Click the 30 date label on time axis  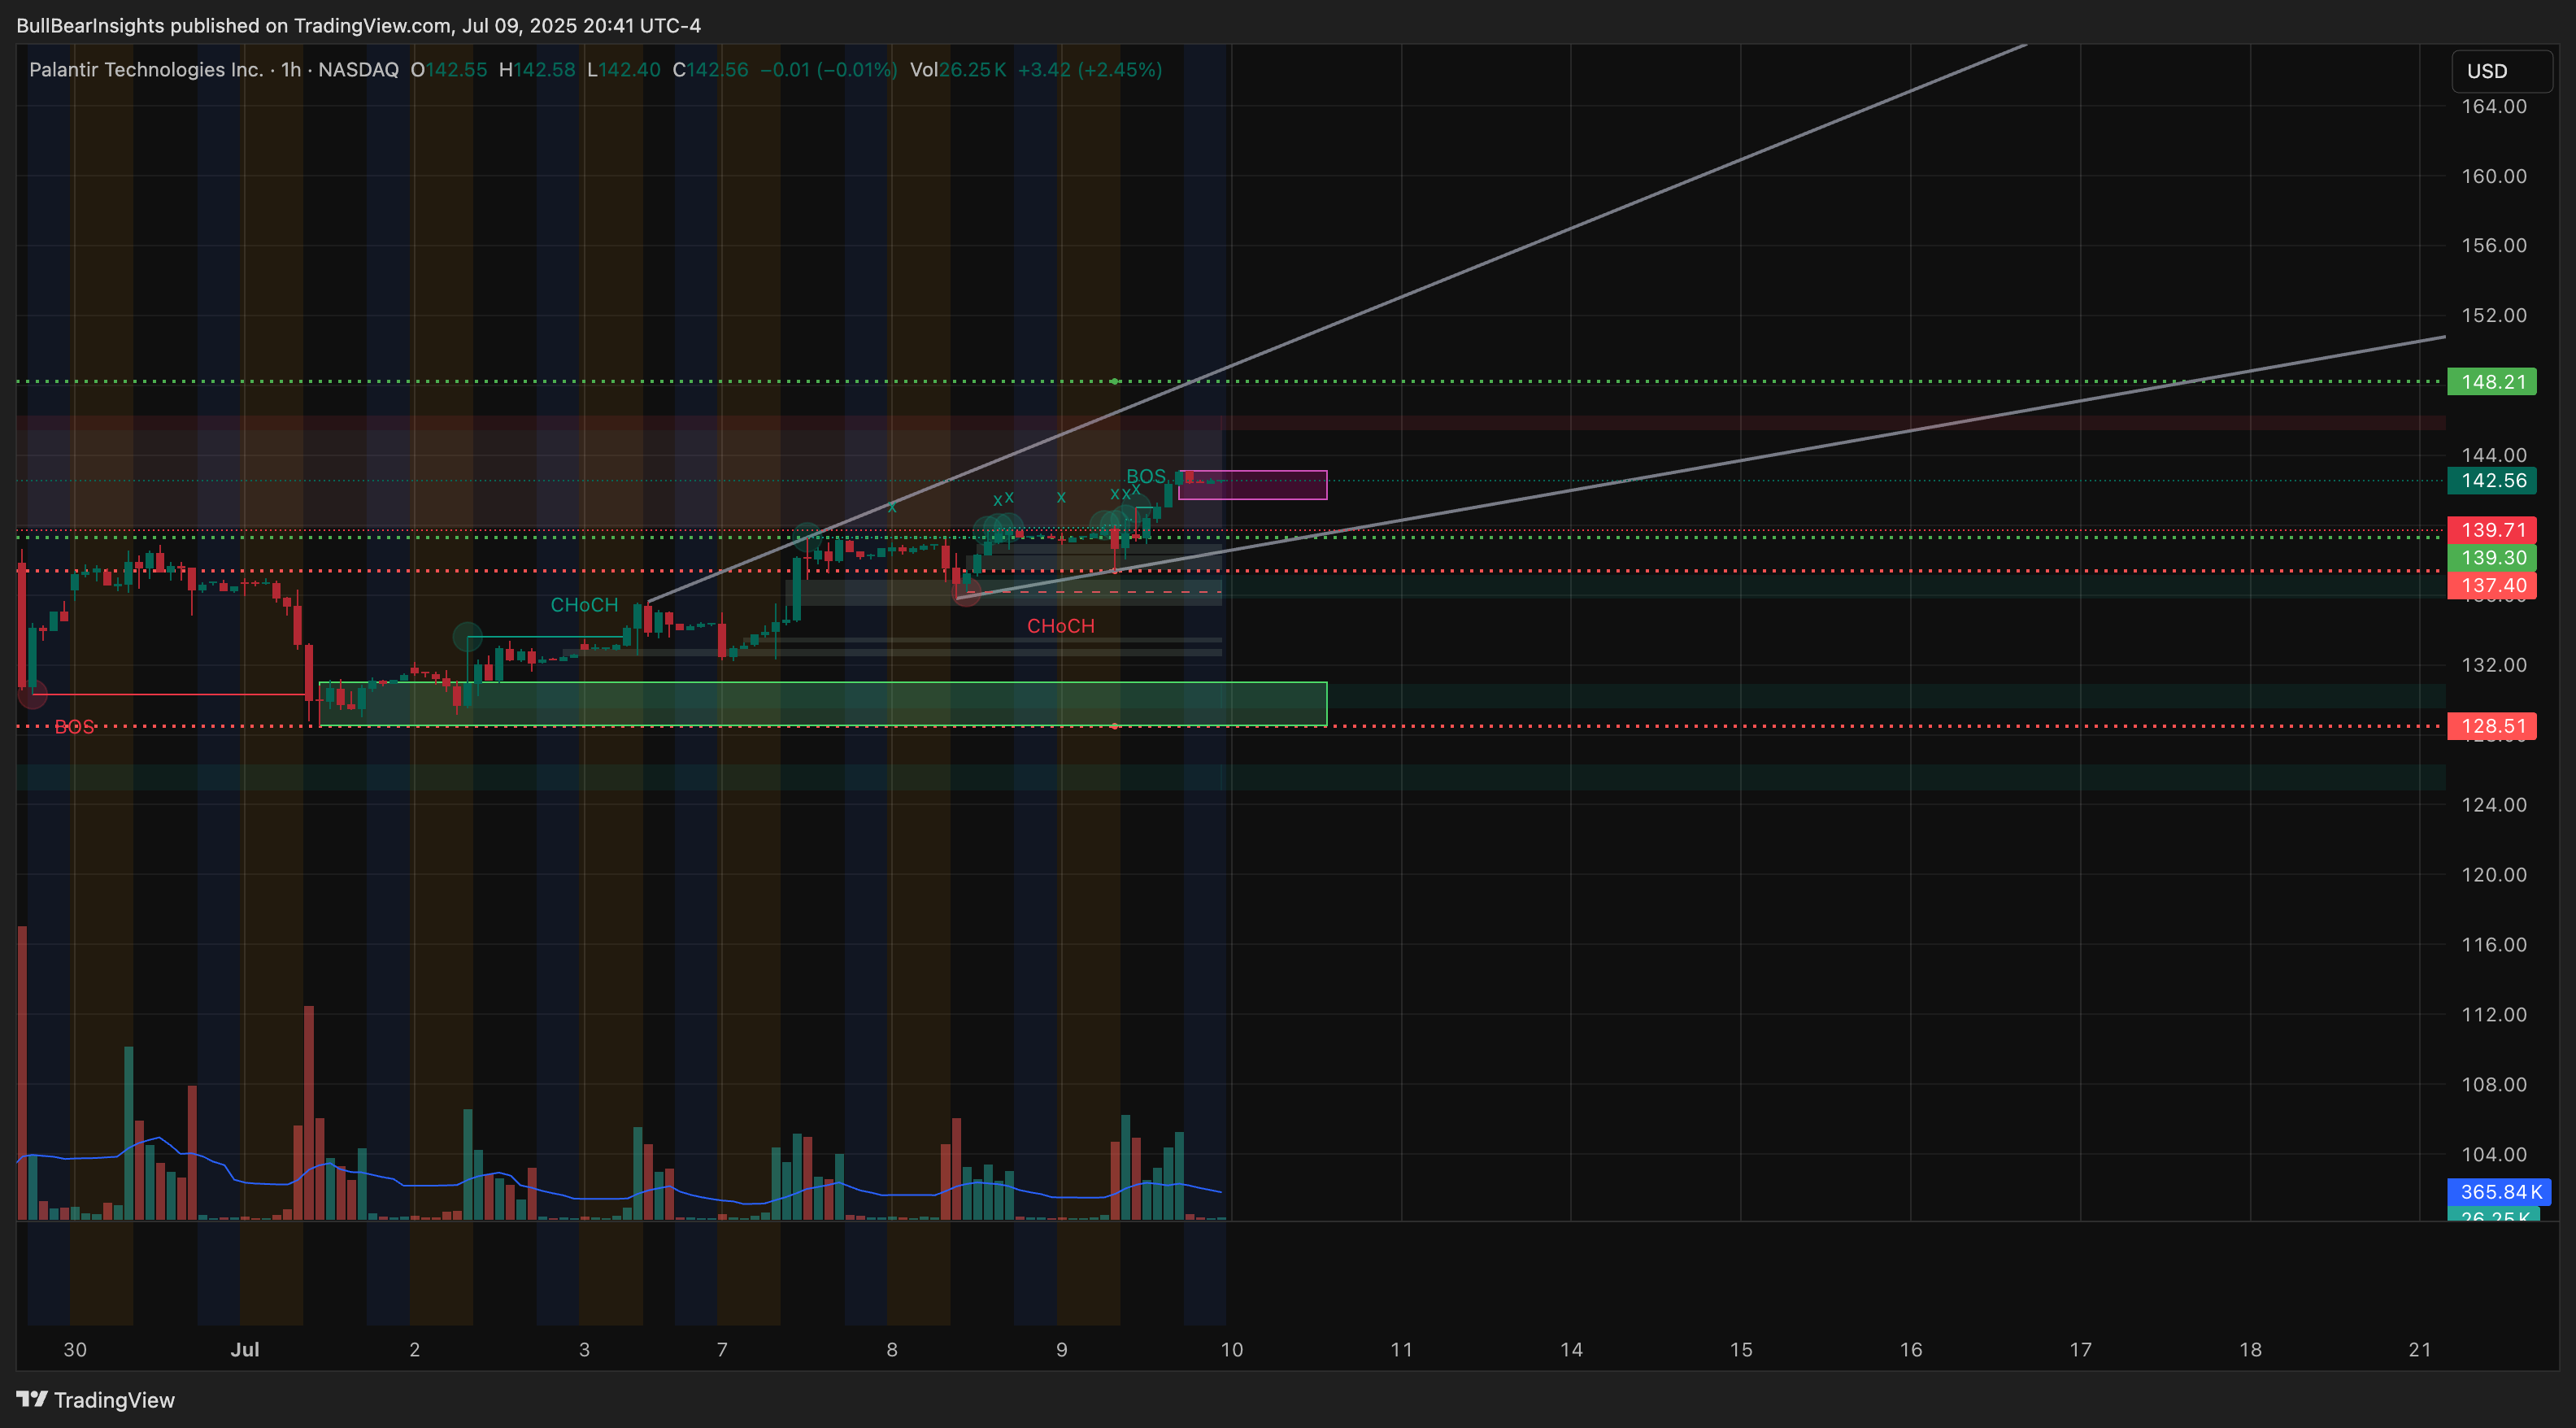coord(75,1350)
